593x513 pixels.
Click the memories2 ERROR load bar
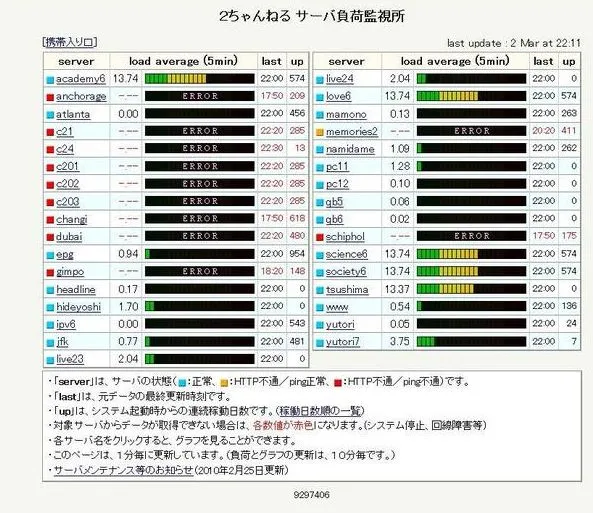click(x=471, y=131)
